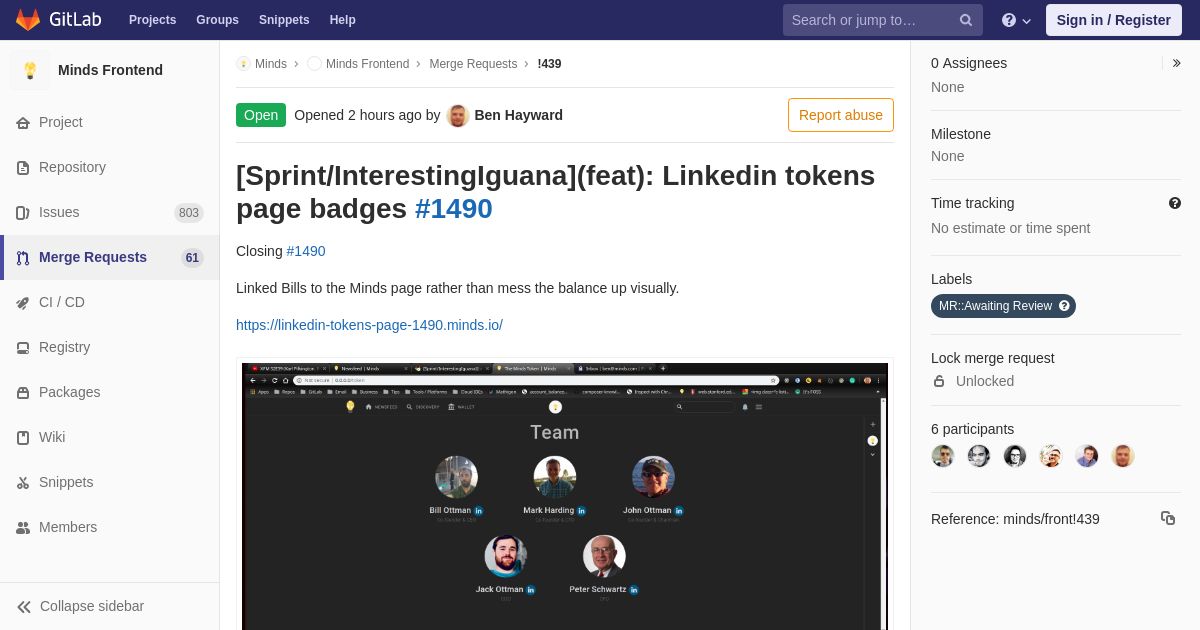Viewport: 1200px width, 630px height.
Task: Click Ben Hayward author name
Action: (518, 115)
